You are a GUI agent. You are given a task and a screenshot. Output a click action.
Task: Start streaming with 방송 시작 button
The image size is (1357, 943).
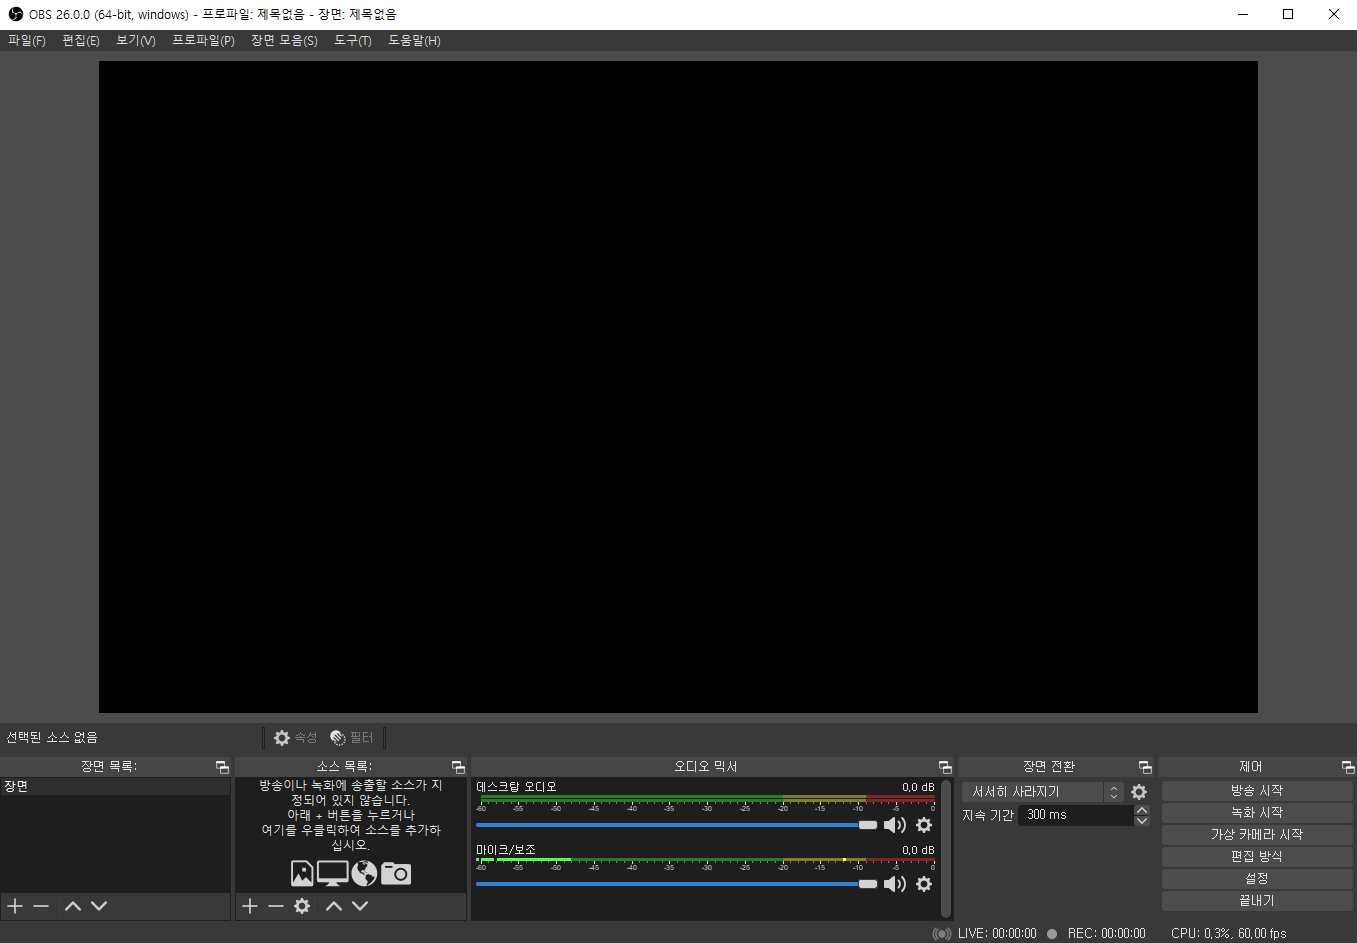[1256, 791]
